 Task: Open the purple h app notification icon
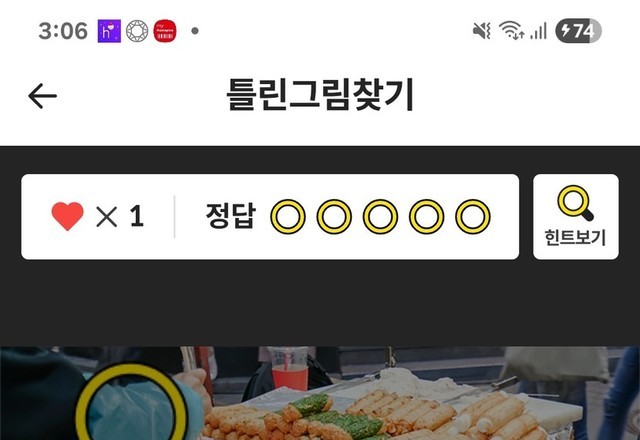[109, 31]
